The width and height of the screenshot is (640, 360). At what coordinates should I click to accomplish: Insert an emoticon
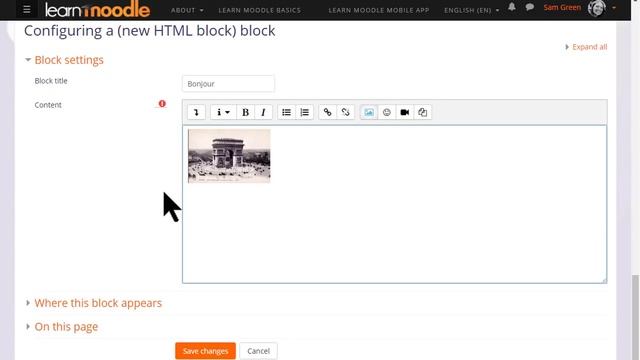pos(387,112)
